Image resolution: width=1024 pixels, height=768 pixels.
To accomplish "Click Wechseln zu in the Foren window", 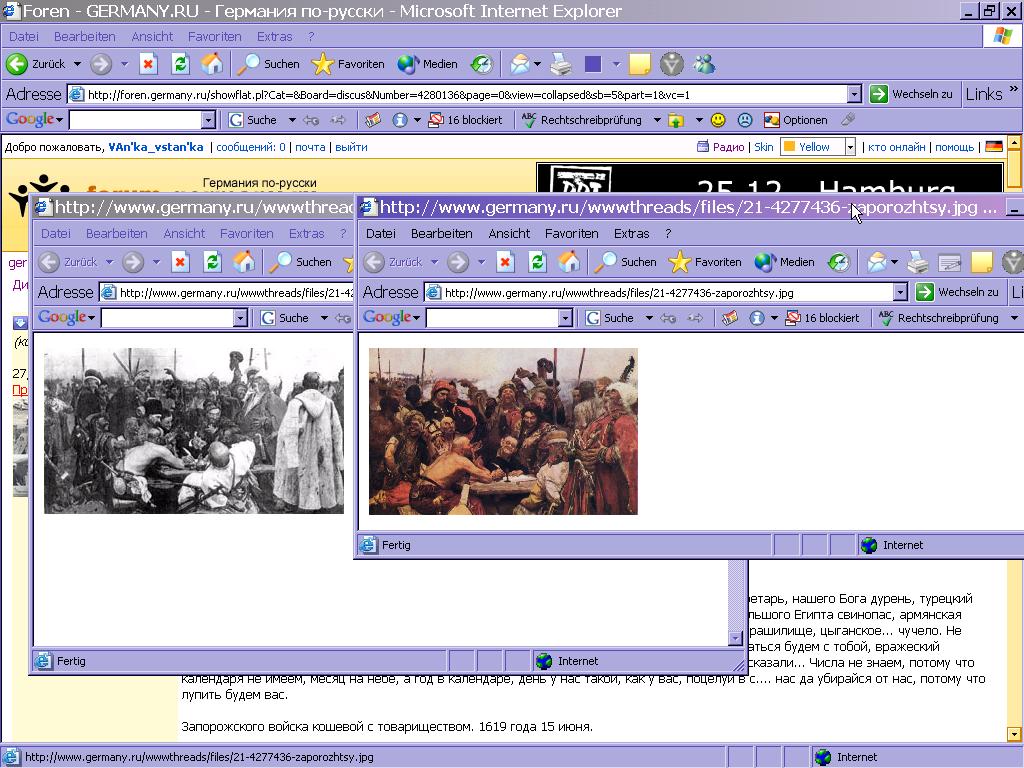I will pyautogui.click(x=912, y=94).
